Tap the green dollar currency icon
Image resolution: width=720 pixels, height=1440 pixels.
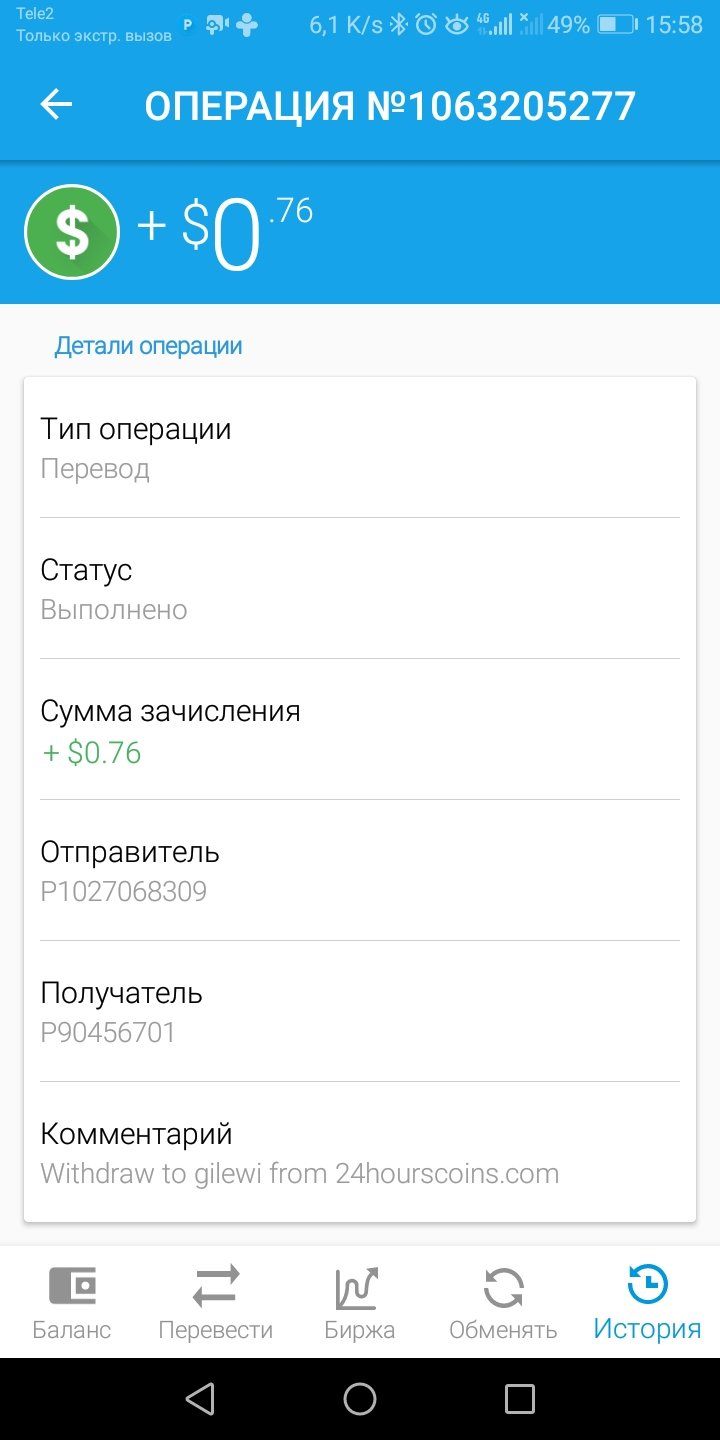pos(72,232)
